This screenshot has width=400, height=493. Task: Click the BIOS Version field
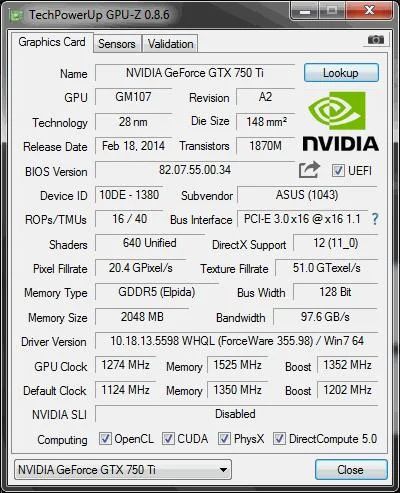click(x=195, y=170)
